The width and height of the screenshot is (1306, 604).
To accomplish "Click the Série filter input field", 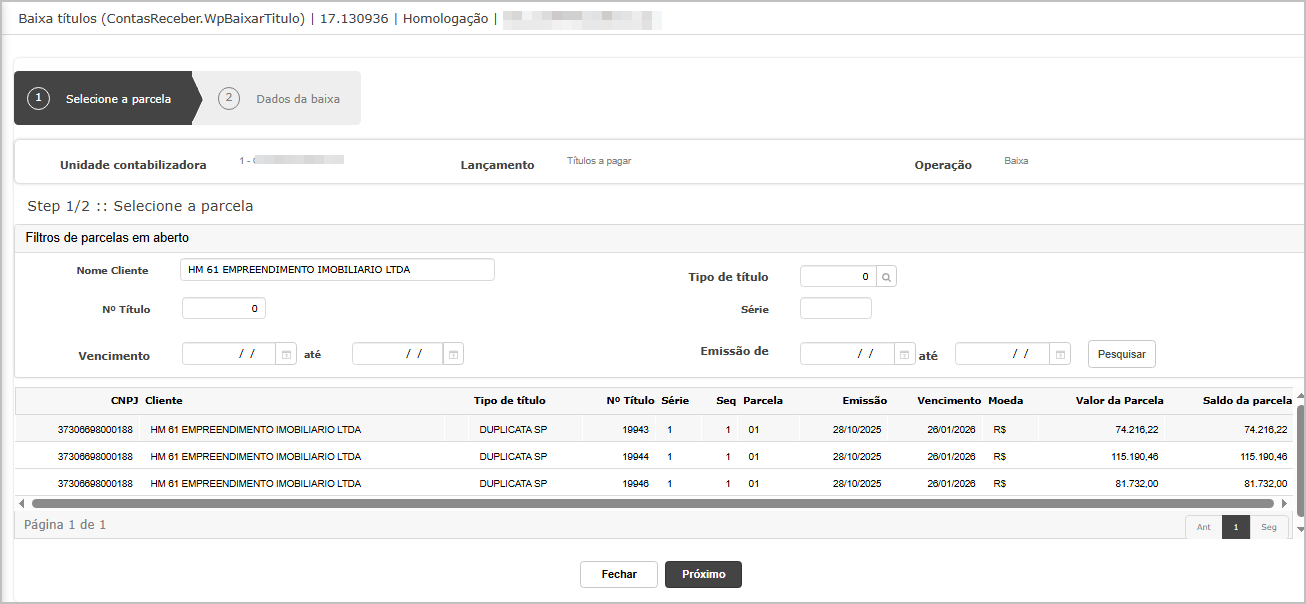I will click(835, 309).
